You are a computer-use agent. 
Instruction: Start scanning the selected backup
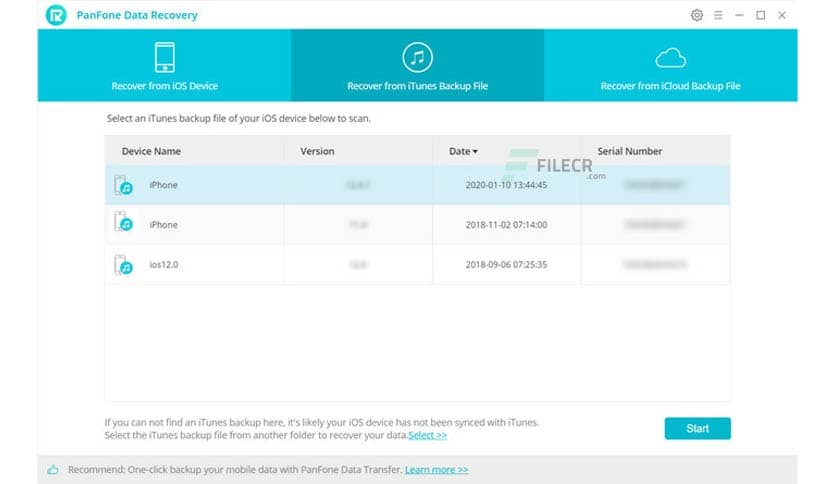(697, 429)
